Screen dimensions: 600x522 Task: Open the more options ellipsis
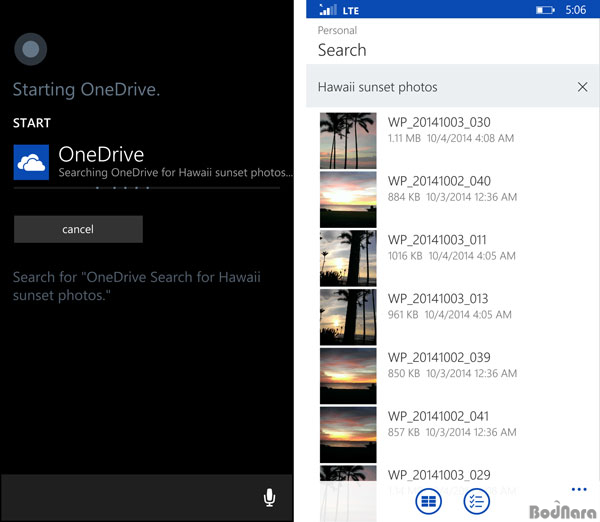coord(579,489)
